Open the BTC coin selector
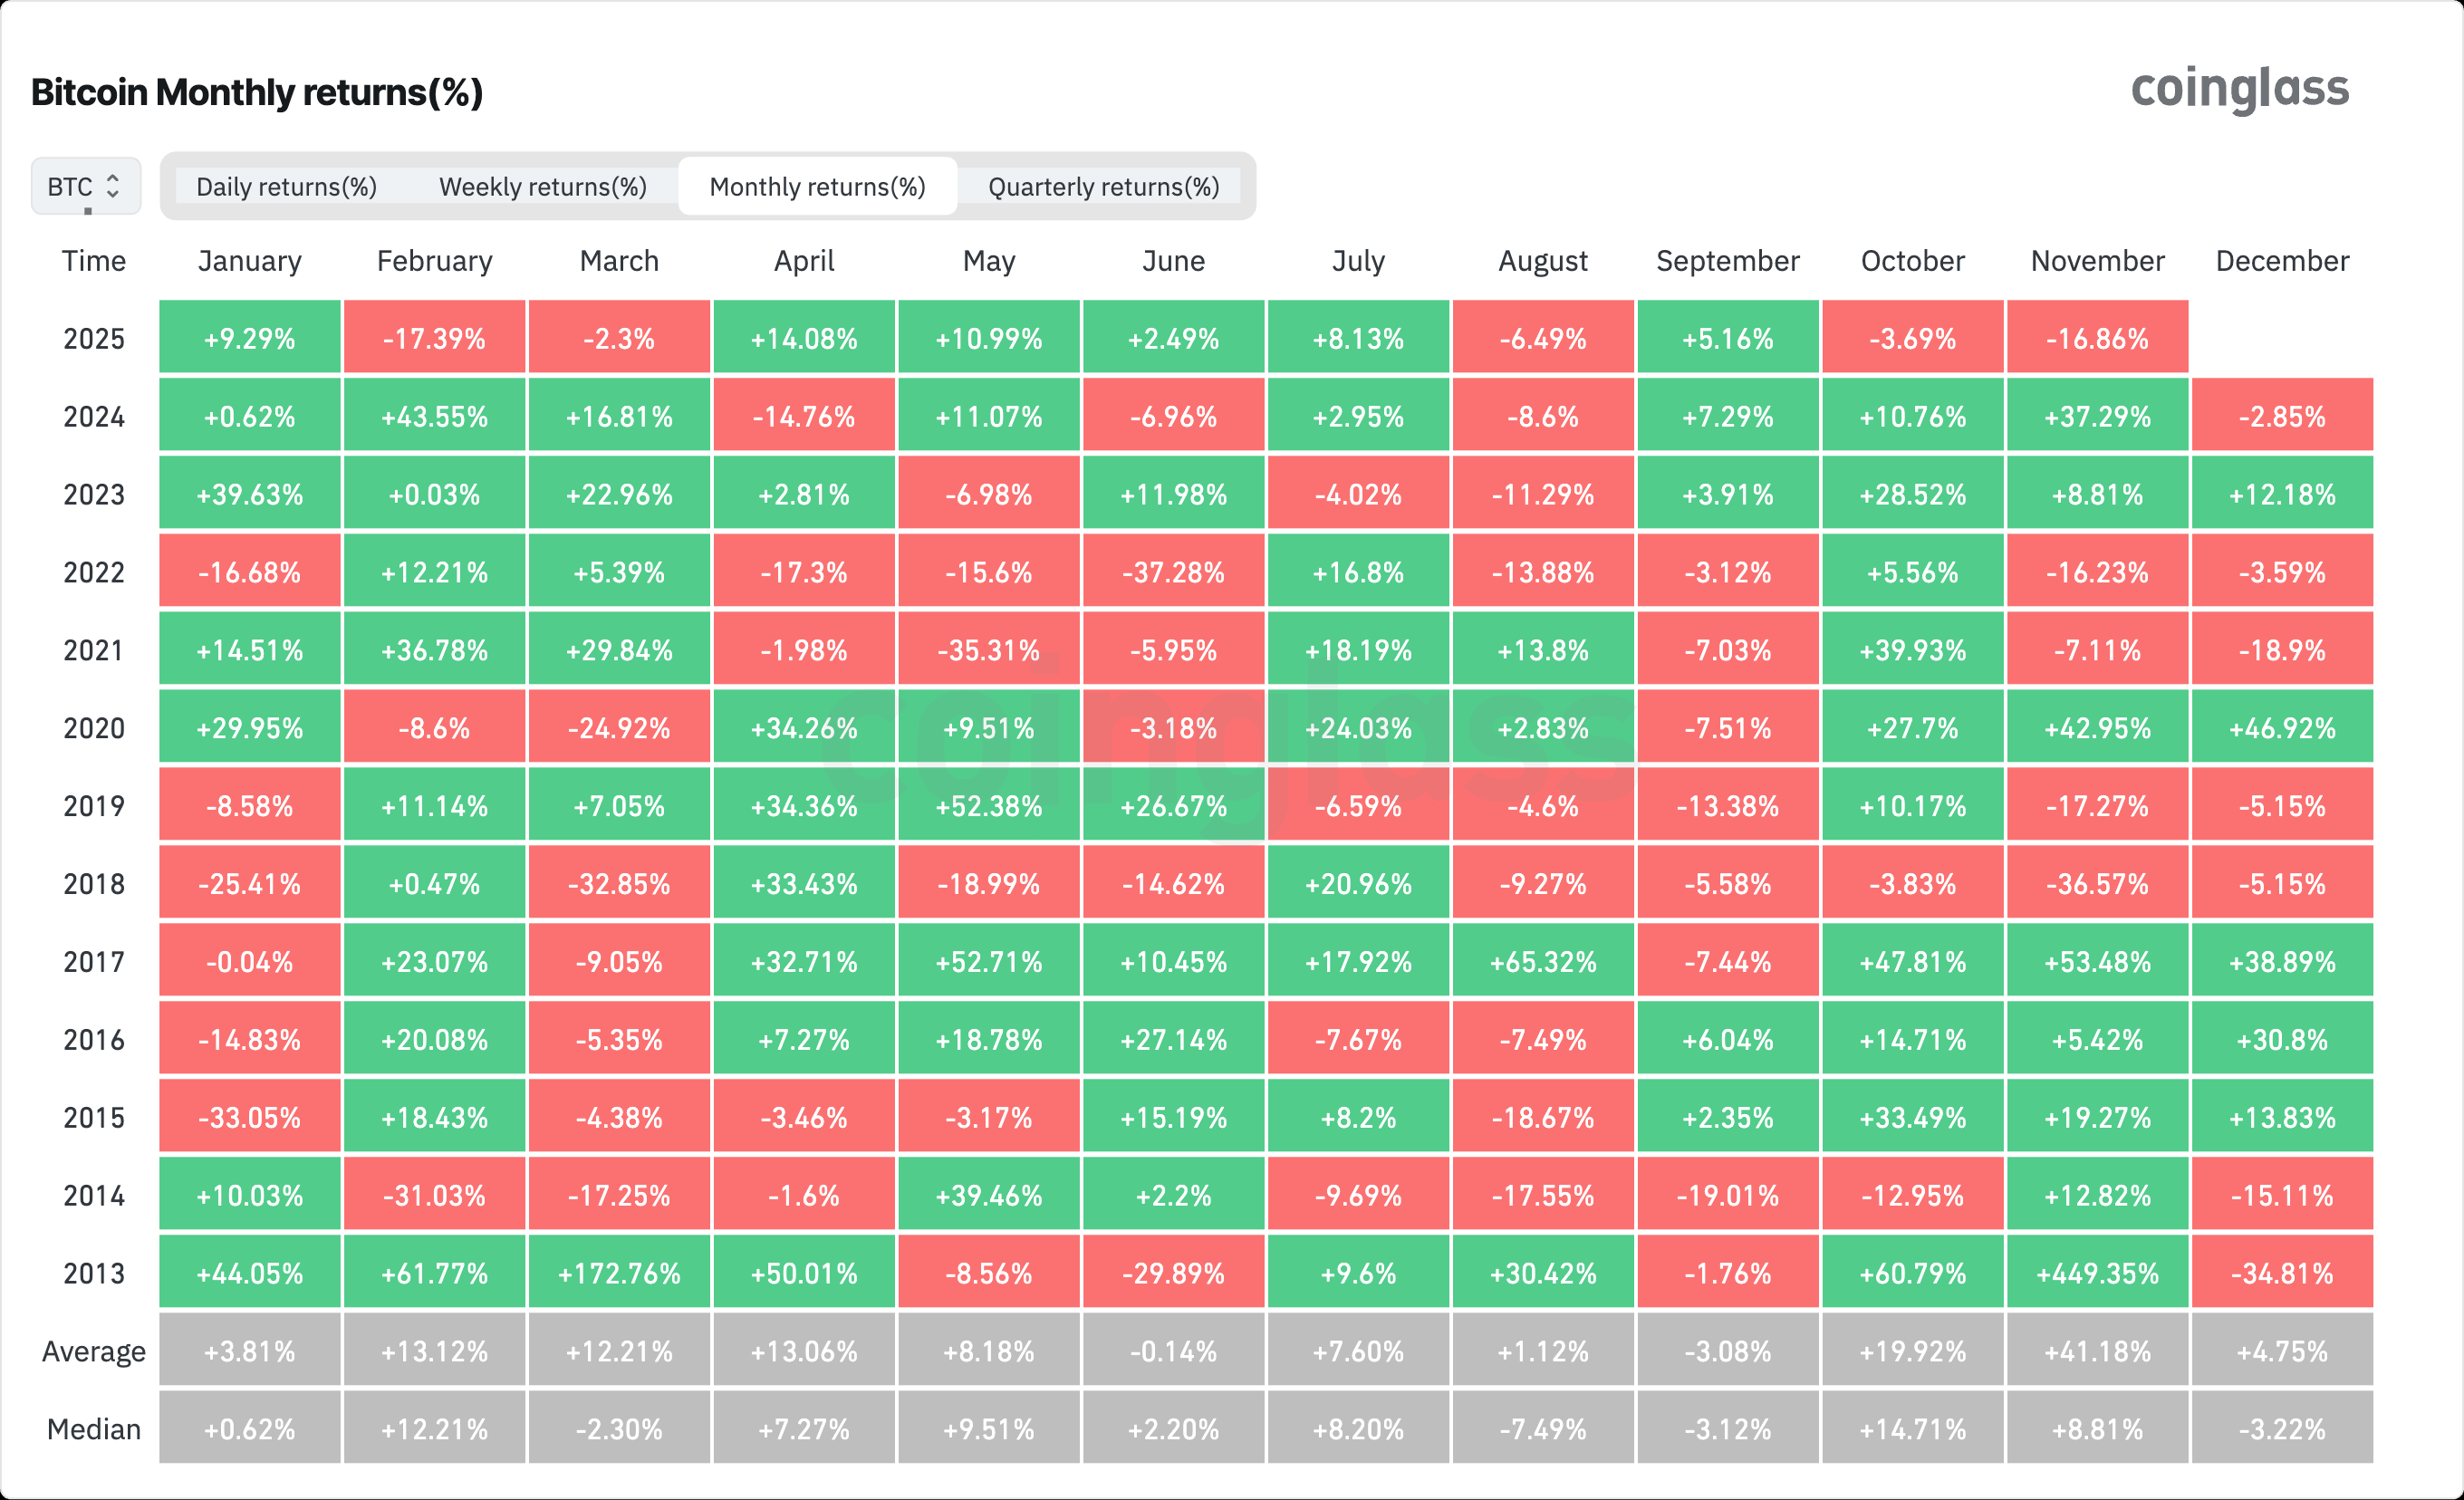The height and width of the screenshot is (1500, 2464). [x=86, y=186]
